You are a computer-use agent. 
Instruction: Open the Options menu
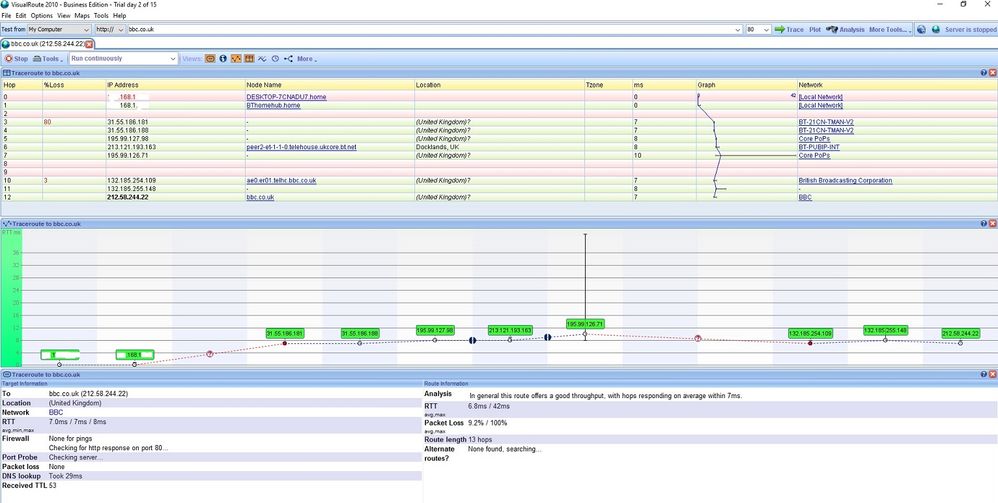point(42,15)
